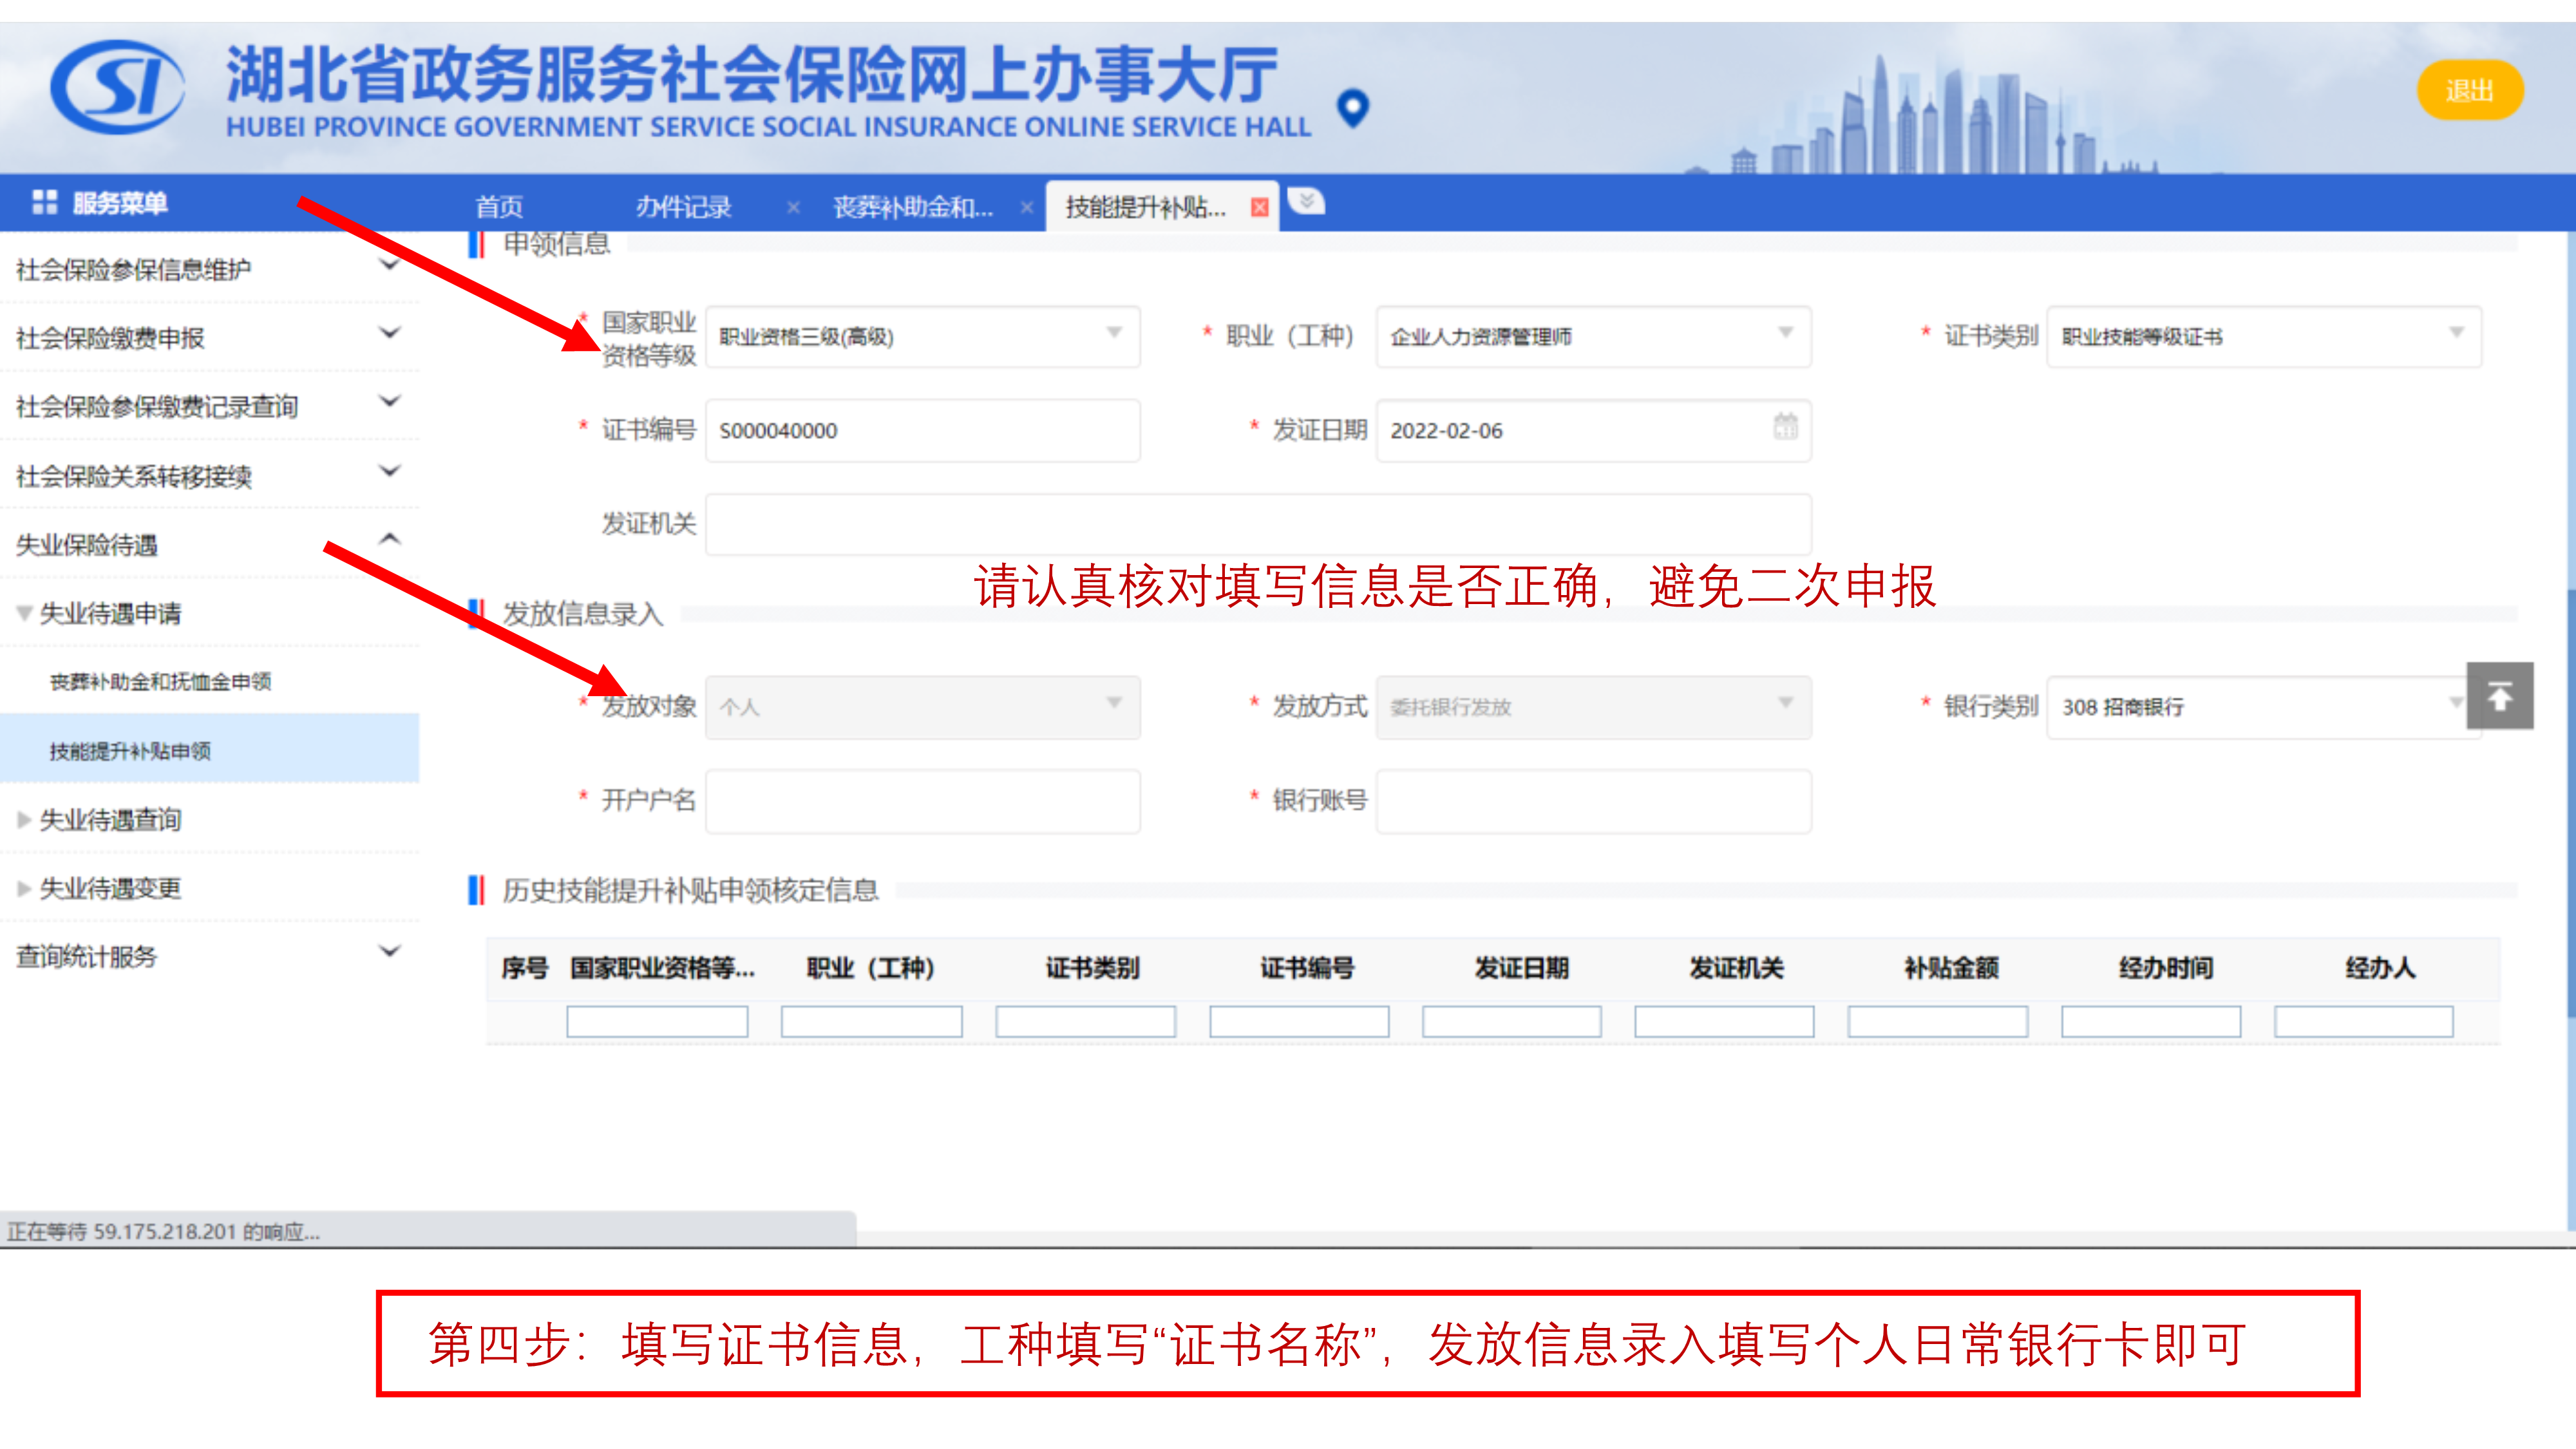Expand 查询统计服务 menu
Viewport: 2576px width, 1449px height.
209,956
